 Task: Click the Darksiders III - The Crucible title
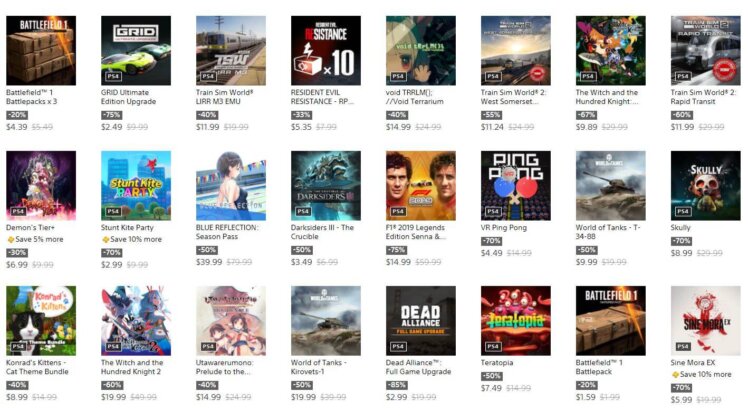click(322, 232)
